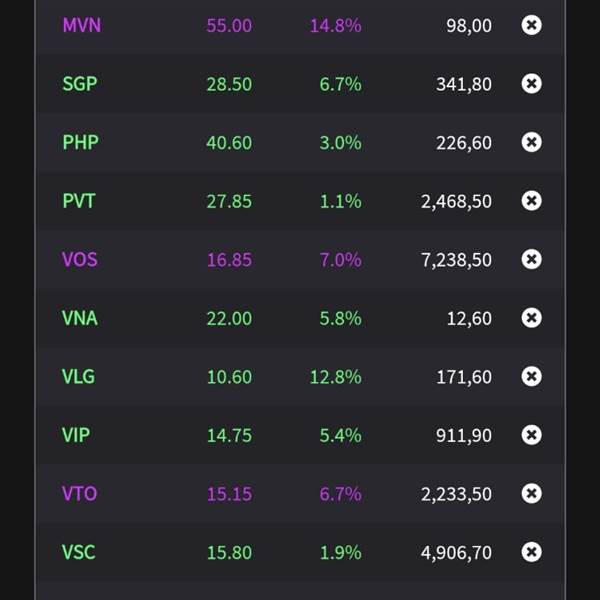Click the VTO price 15.15
Viewport: 600px width, 600px height.
(x=229, y=494)
